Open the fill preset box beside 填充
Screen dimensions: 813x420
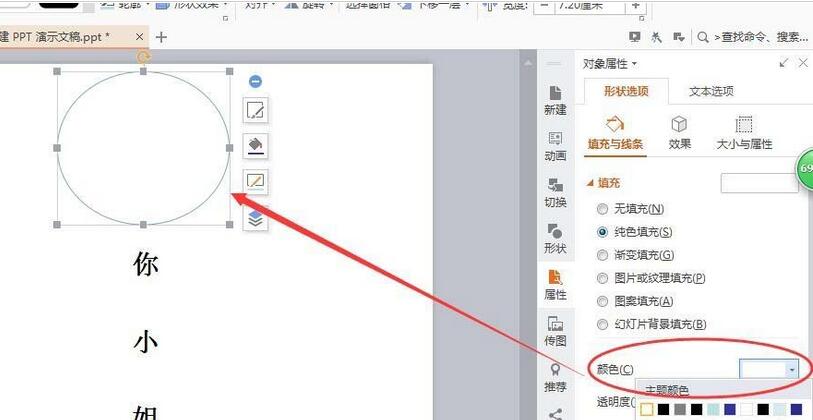click(x=759, y=183)
